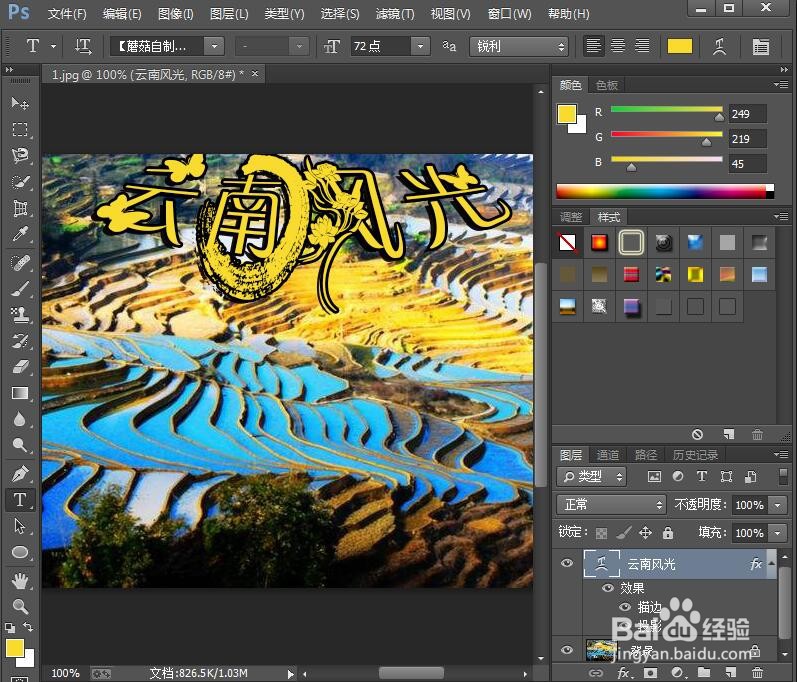Select the Eyedropper tool

[x=20, y=234]
